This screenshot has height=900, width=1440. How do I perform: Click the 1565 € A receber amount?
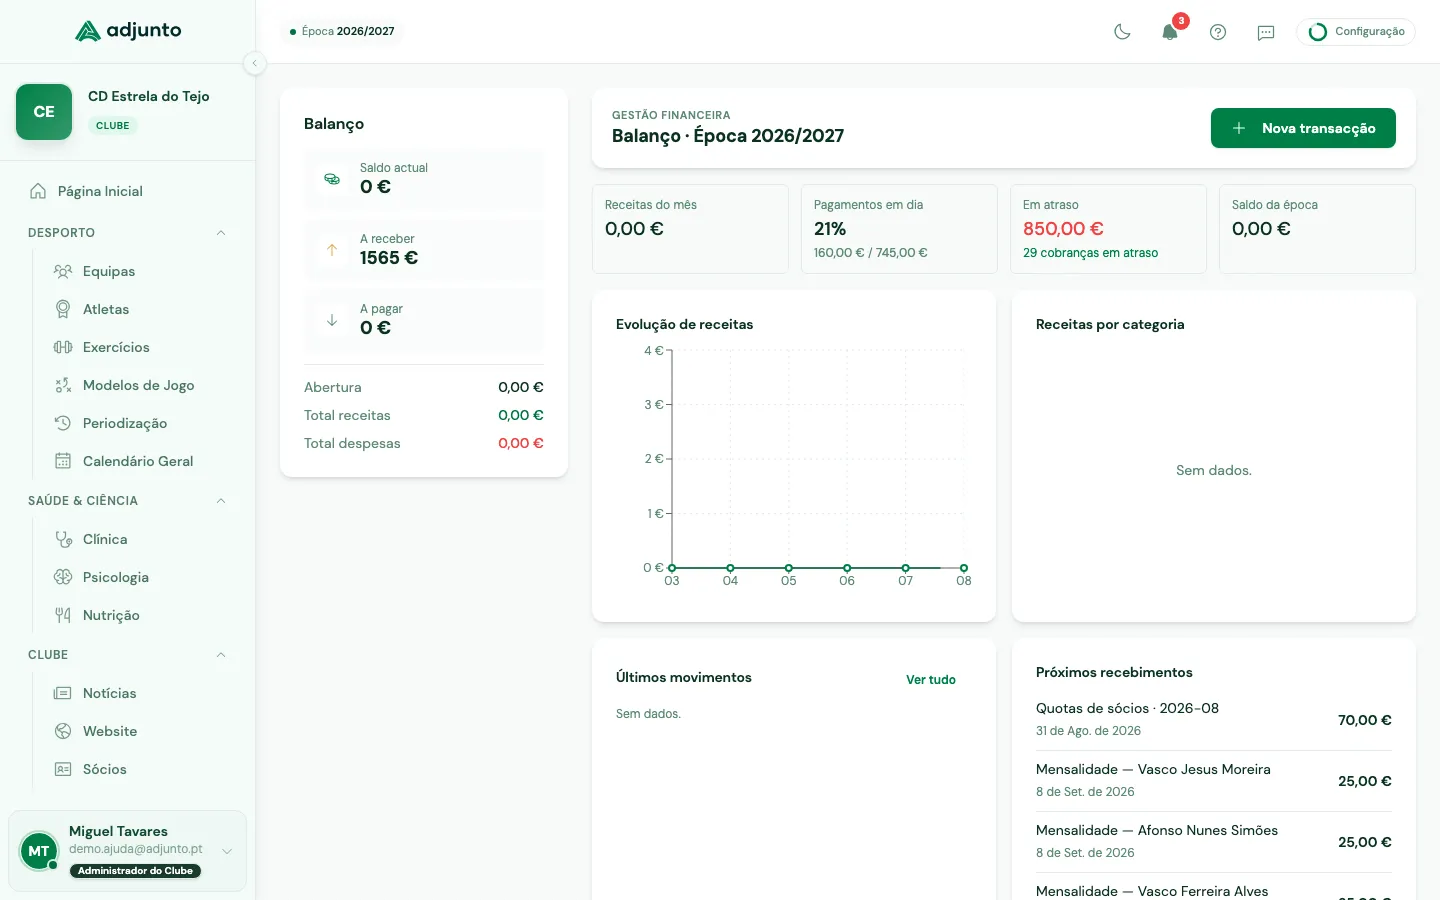pyautogui.click(x=389, y=258)
